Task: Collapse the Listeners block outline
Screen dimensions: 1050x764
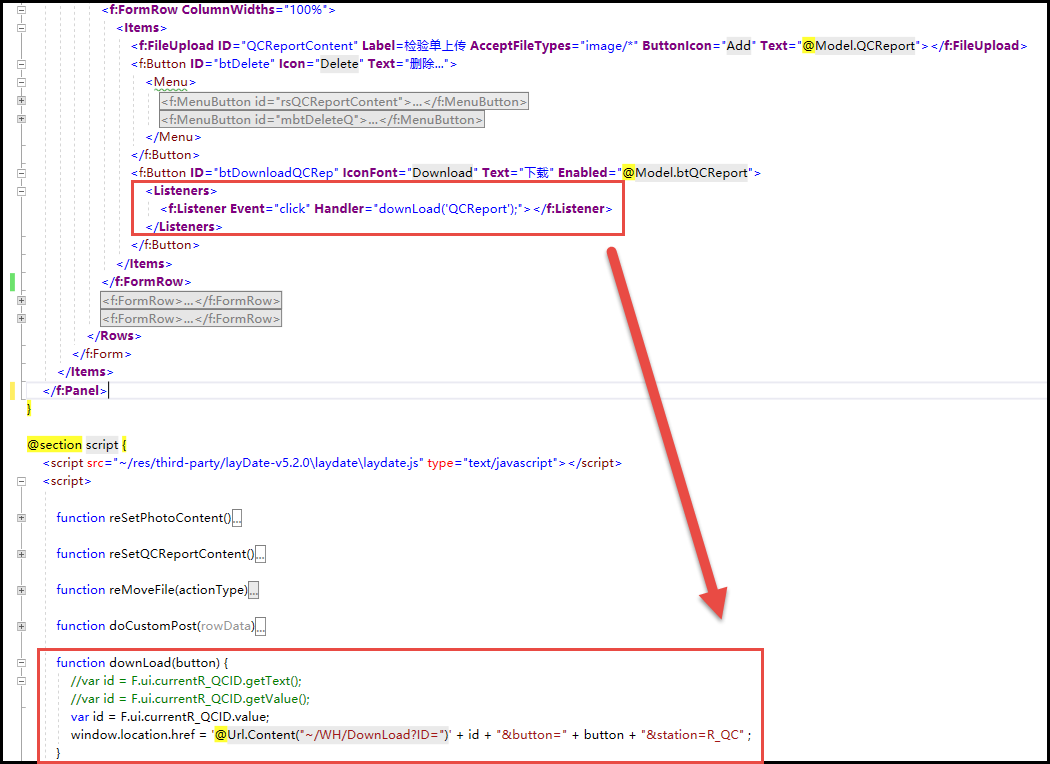Action: 21,191
